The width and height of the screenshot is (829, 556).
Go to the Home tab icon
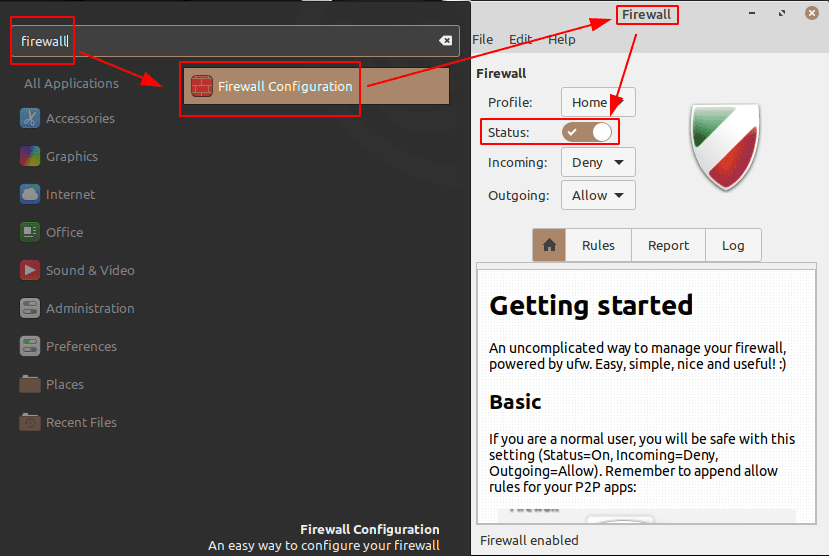(x=549, y=245)
